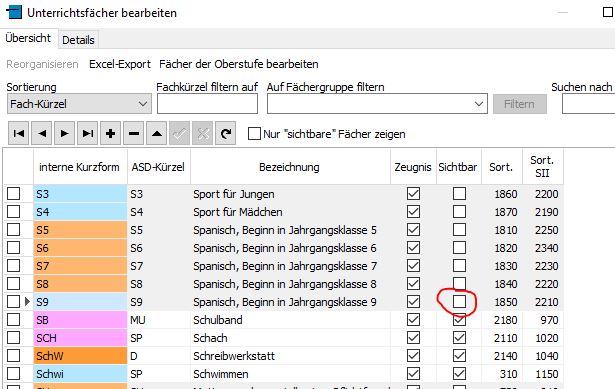Image resolution: width=615 pixels, height=389 pixels.
Task: Click the interne Kurzform column header
Action: click(x=80, y=167)
